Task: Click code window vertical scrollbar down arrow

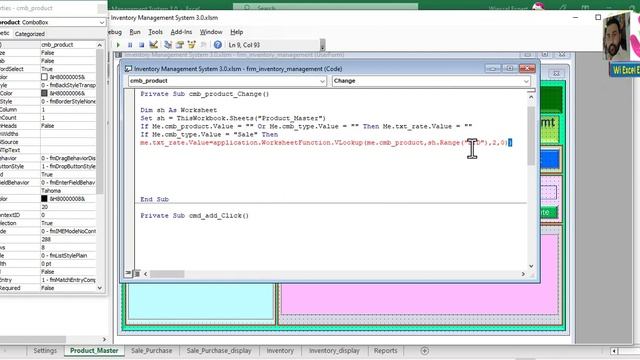Action: coord(531,266)
